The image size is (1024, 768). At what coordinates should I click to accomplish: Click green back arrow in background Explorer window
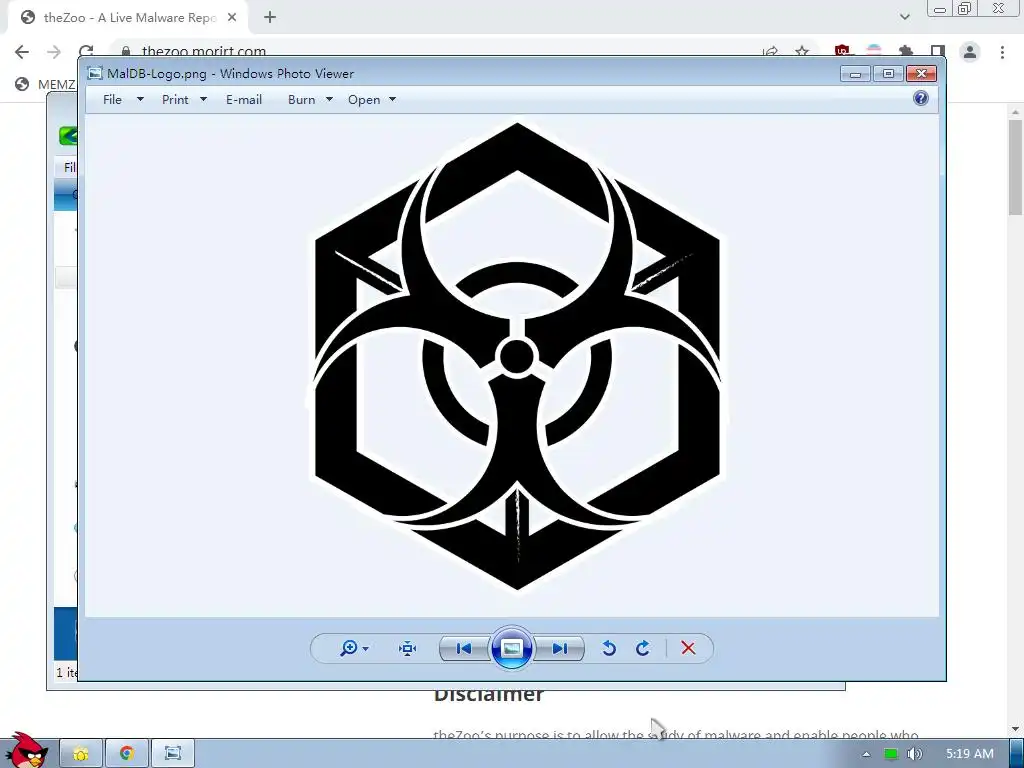[x=68, y=135]
